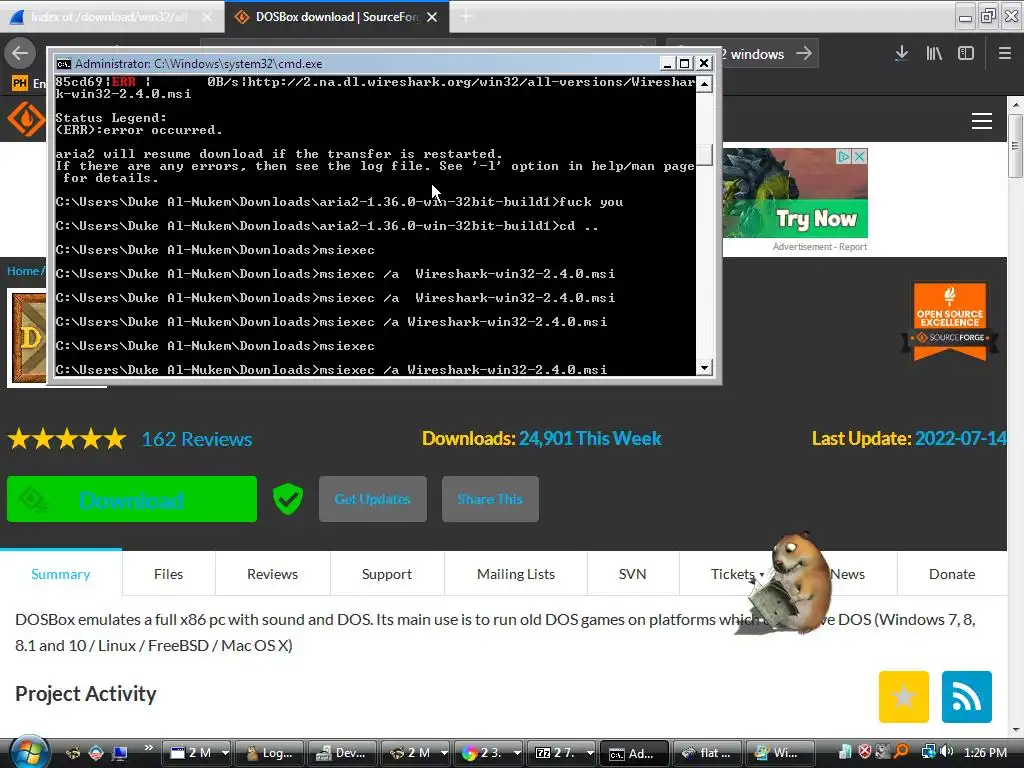This screenshot has width=1024, height=768.
Task: Click the AdChoices icon on the ad
Action: (x=844, y=157)
